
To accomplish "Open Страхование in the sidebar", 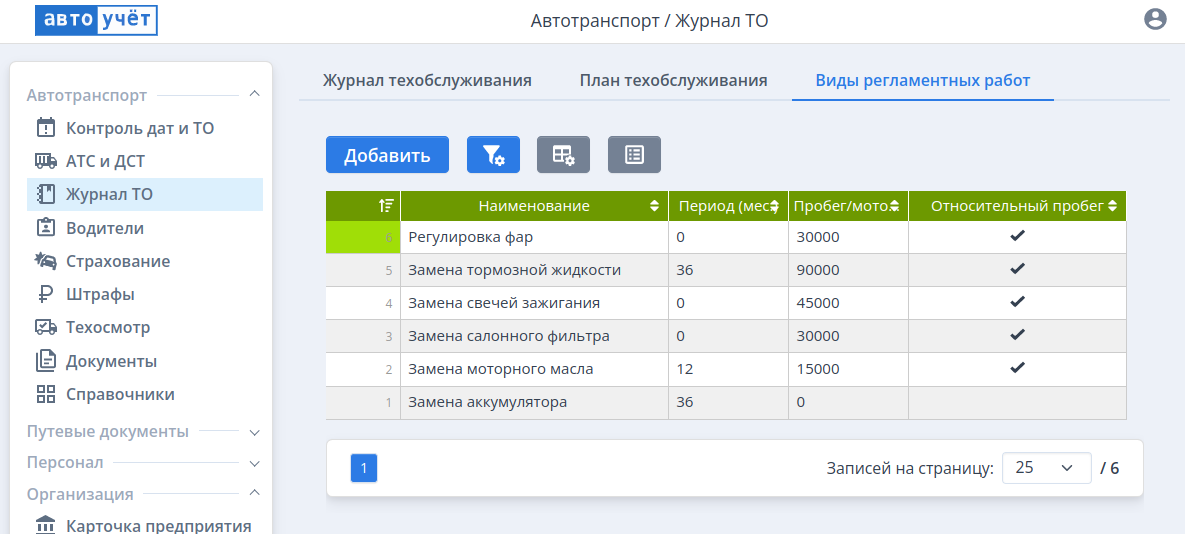I will click(x=117, y=261).
